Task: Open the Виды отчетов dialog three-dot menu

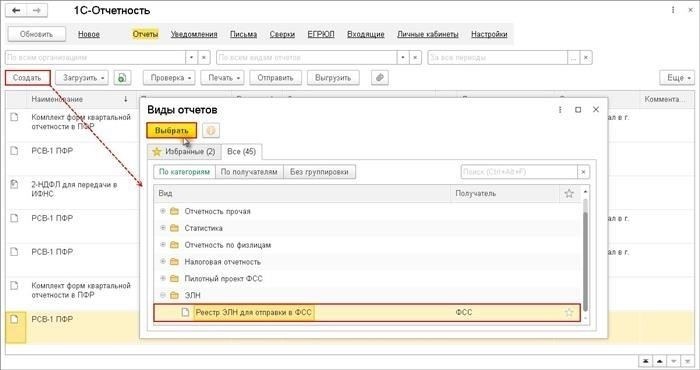Action: [x=560, y=109]
